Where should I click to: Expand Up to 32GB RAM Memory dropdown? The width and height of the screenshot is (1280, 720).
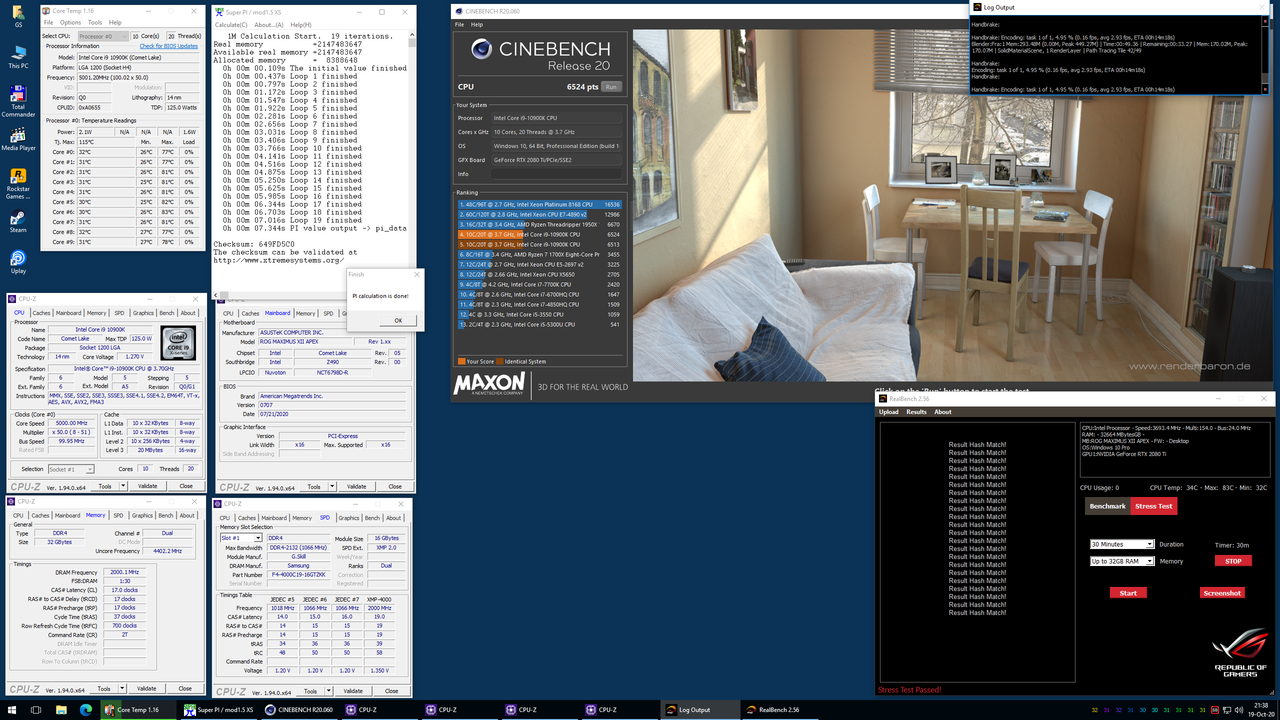pyautogui.click(x=1122, y=561)
